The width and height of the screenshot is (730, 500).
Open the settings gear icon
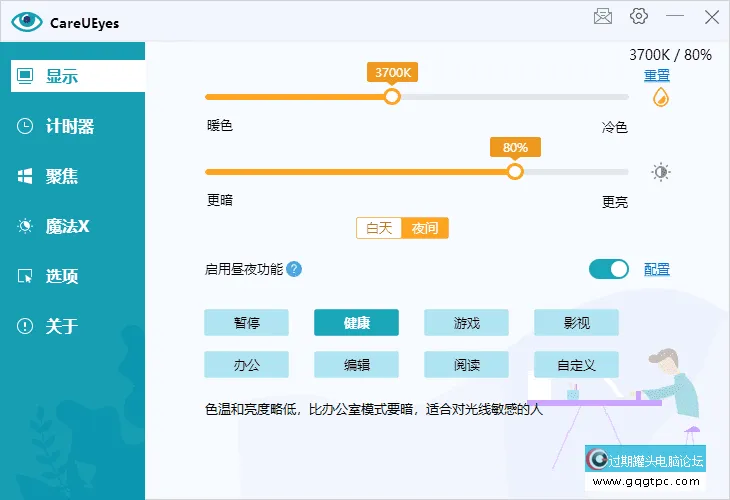pyautogui.click(x=639, y=17)
